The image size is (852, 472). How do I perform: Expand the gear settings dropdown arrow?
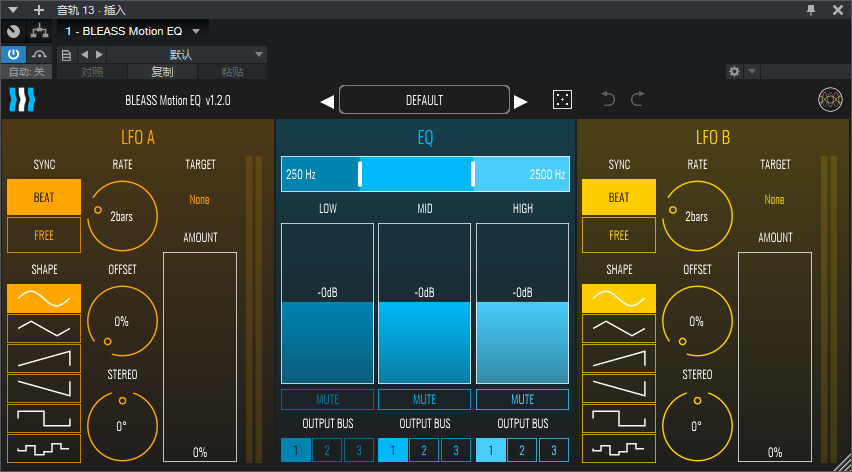[752, 72]
